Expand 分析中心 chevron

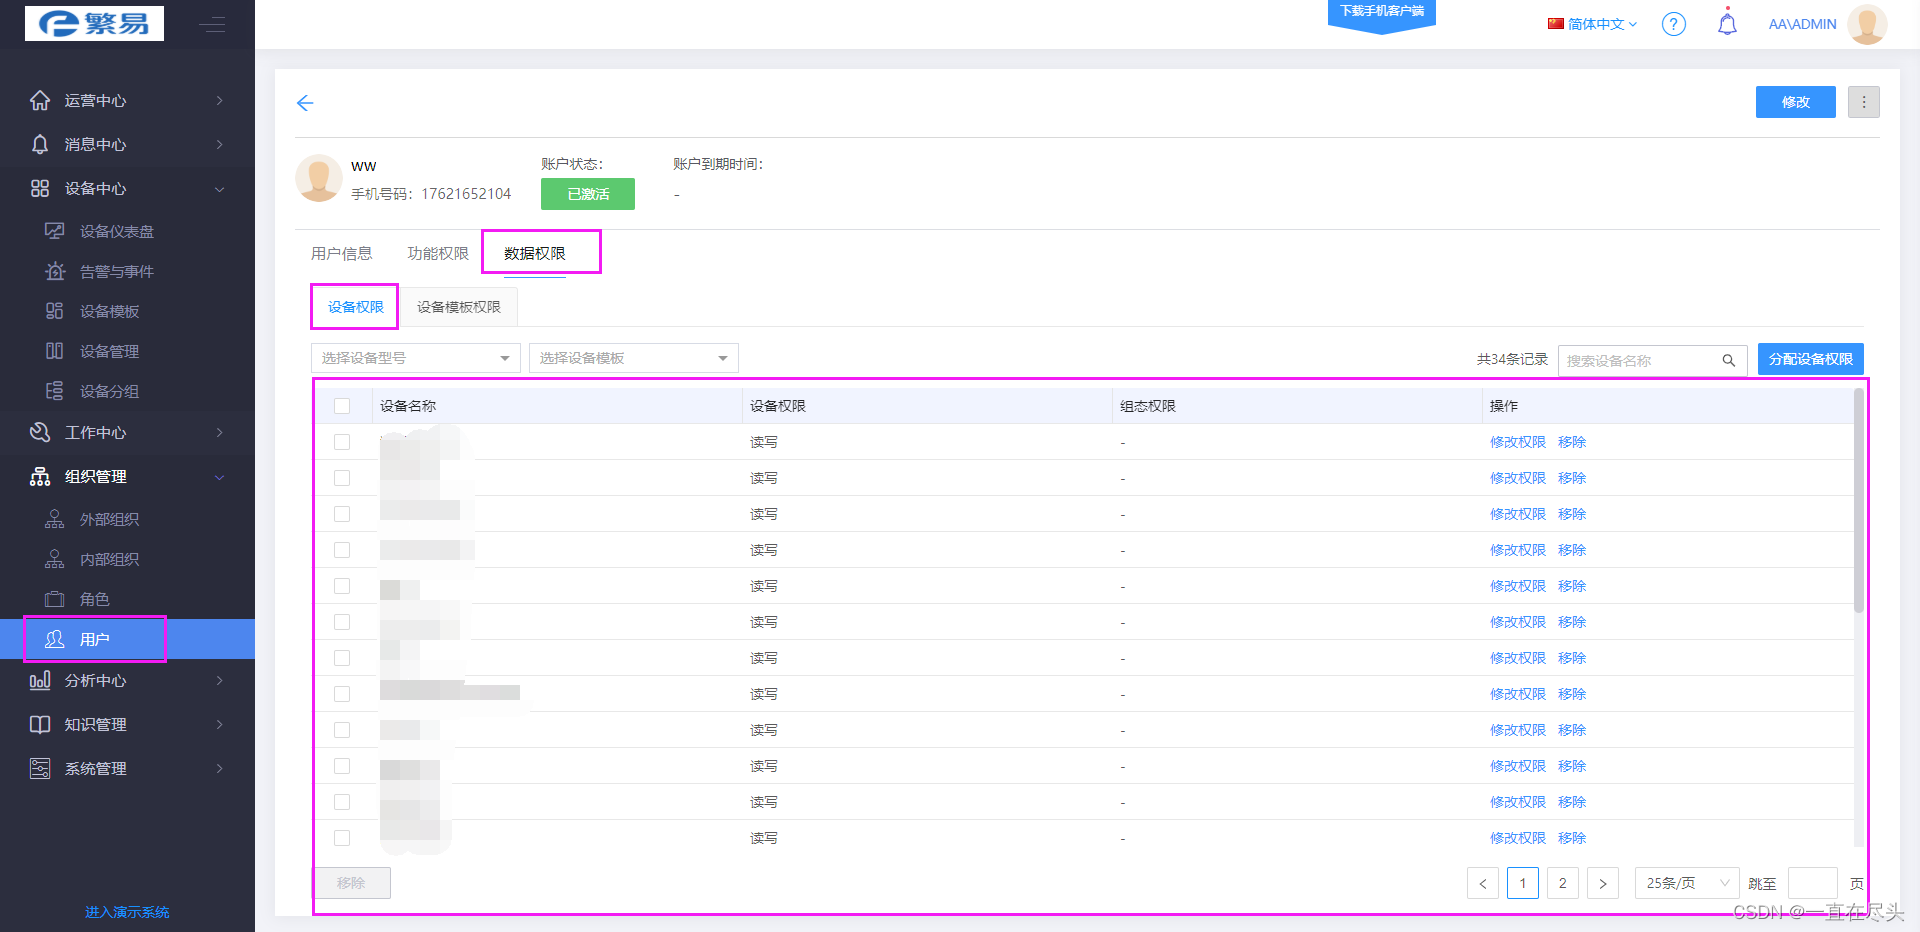pyautogui.click(x=219, y=680)
